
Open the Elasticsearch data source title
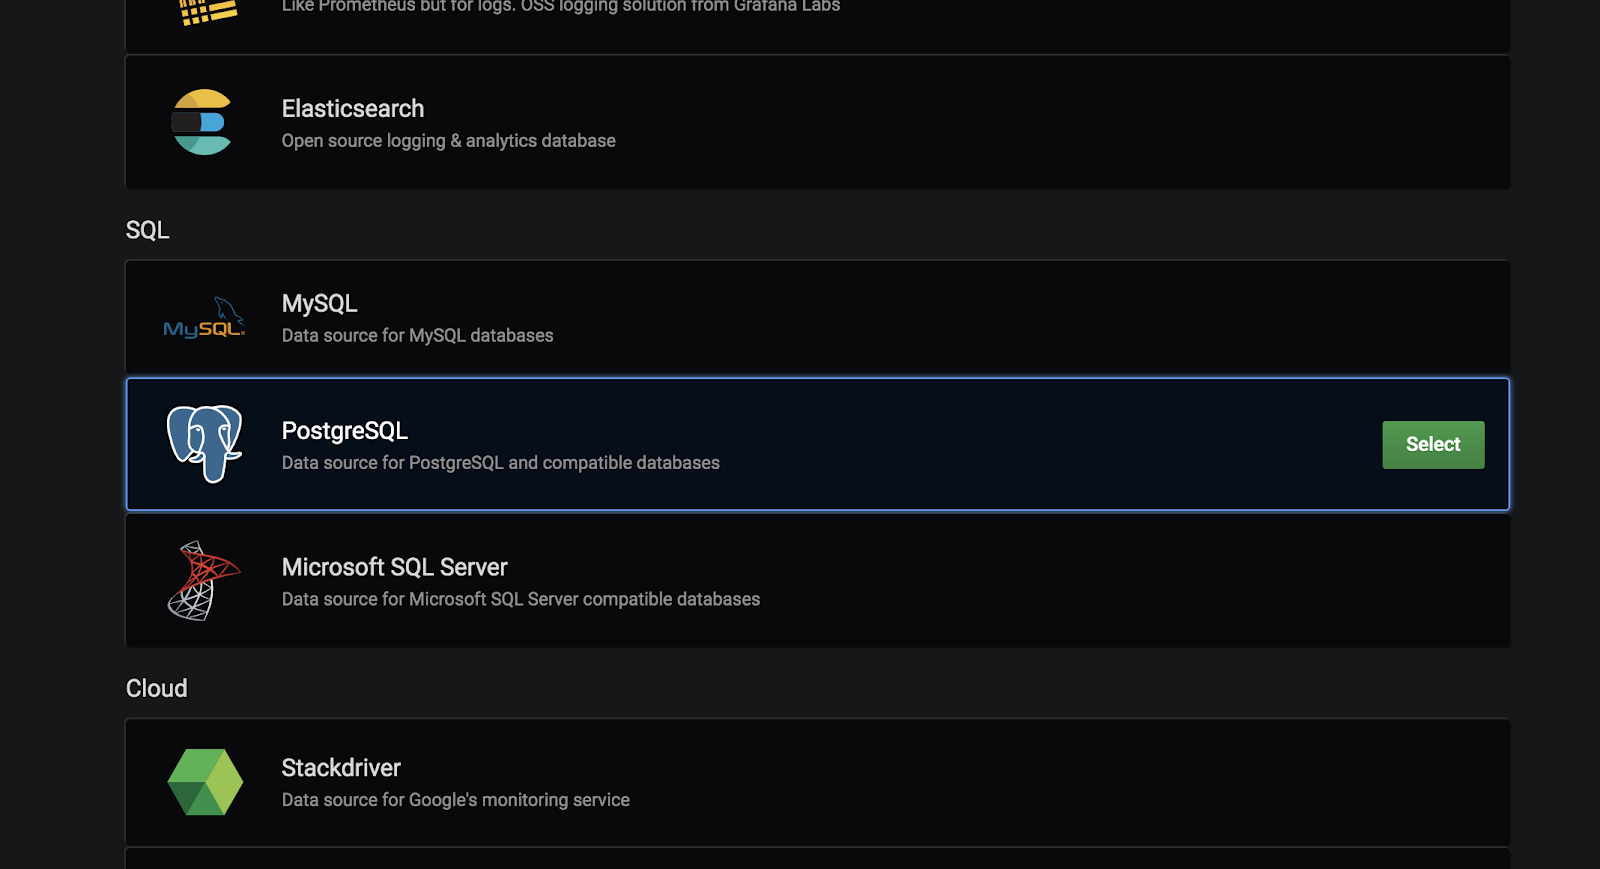click(x=352, y=108)
